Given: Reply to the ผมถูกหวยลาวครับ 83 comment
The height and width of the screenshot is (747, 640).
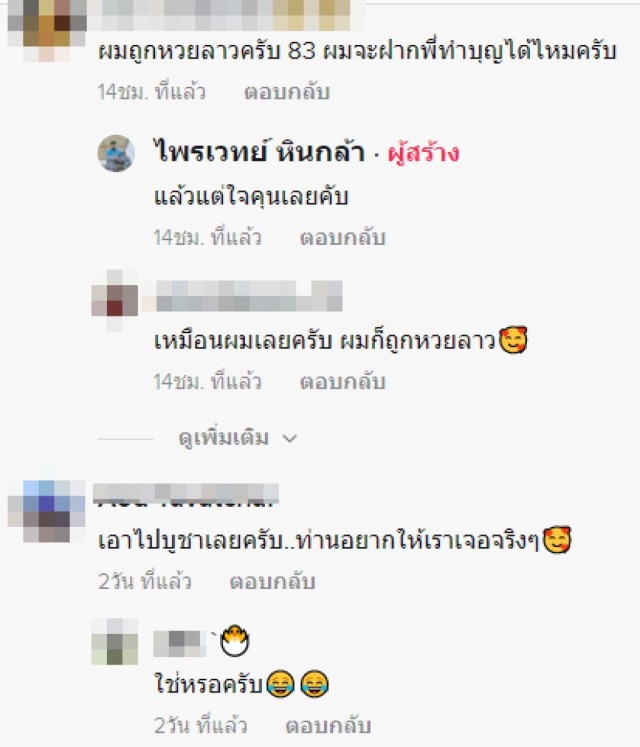Looking at the screenshot, I should pyautogui.click(x=287, y=92).
